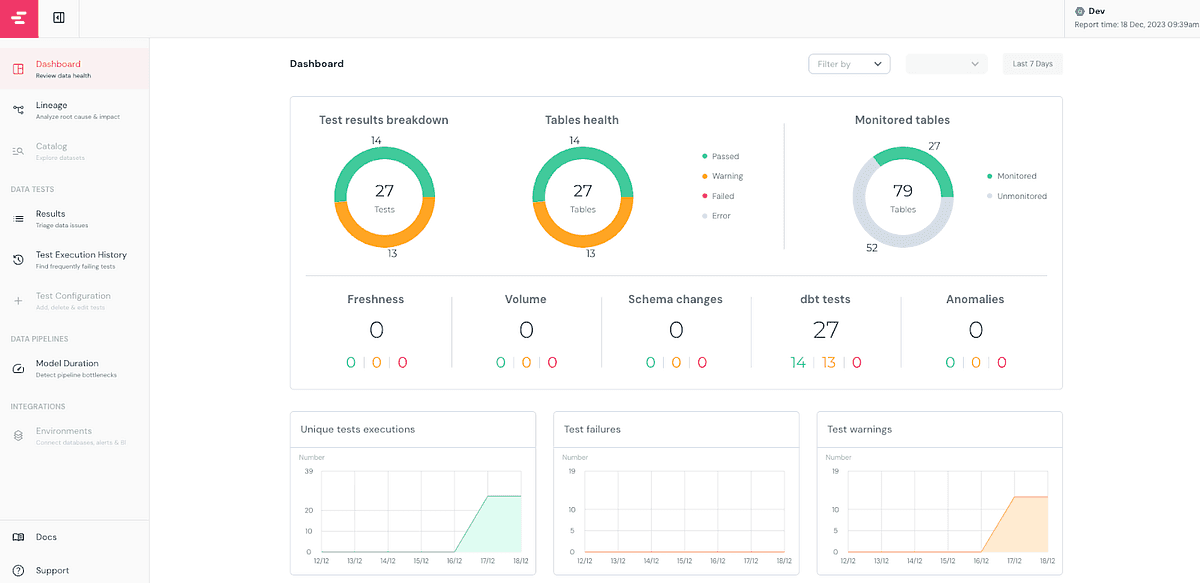Open Model Duration page

click(x=75, y=369)
